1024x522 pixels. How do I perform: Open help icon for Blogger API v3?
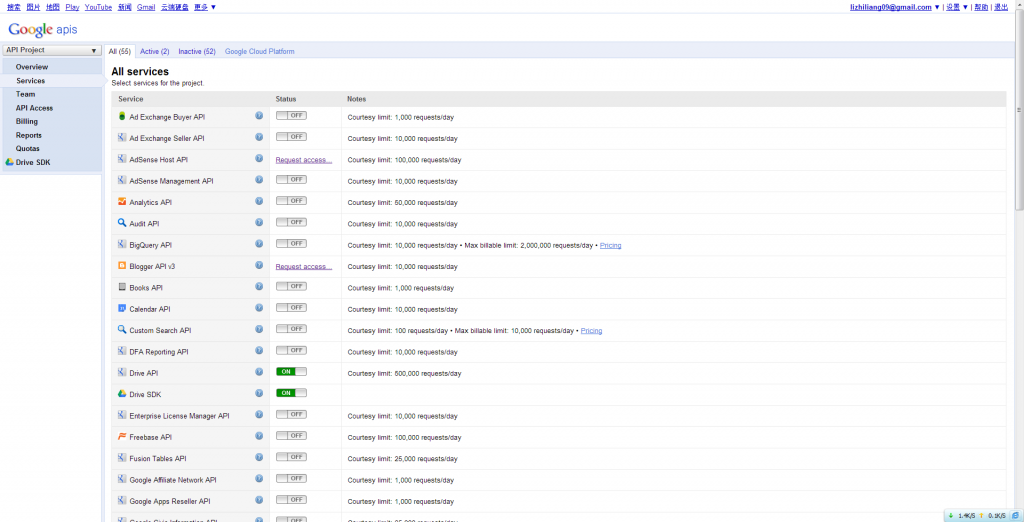pos(259,265)
